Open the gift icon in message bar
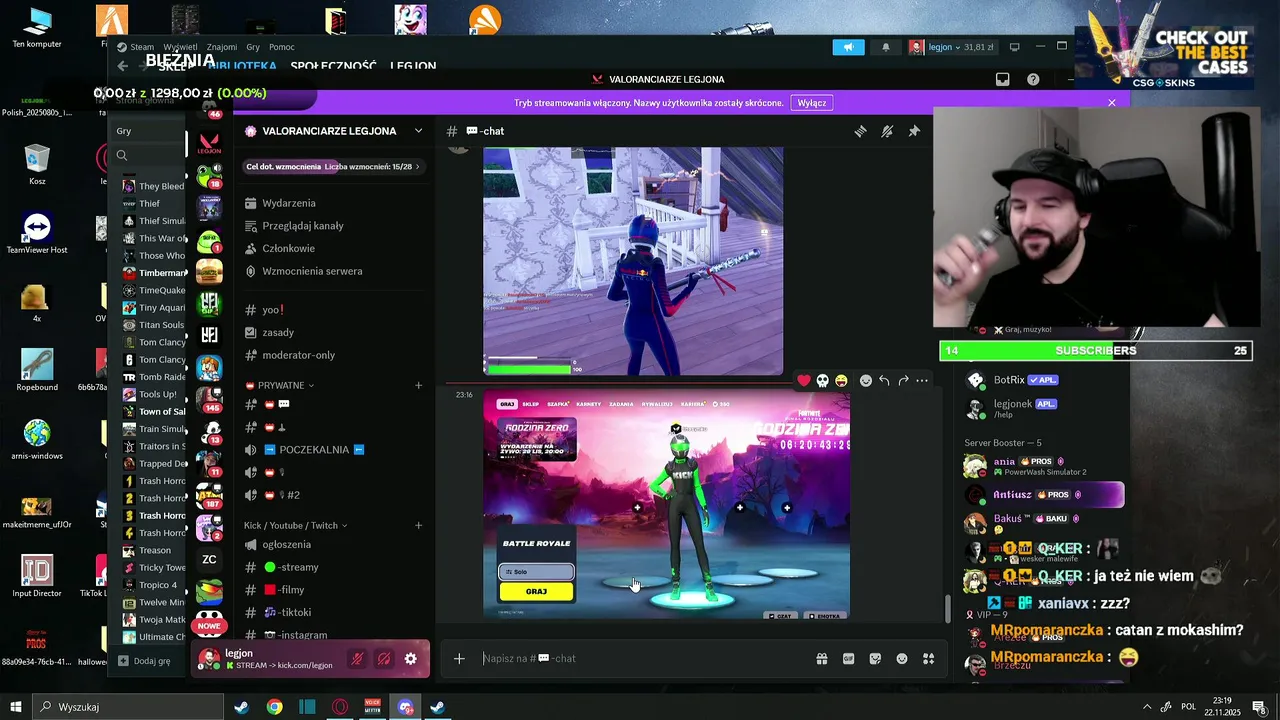 click(x=821, y=658)
